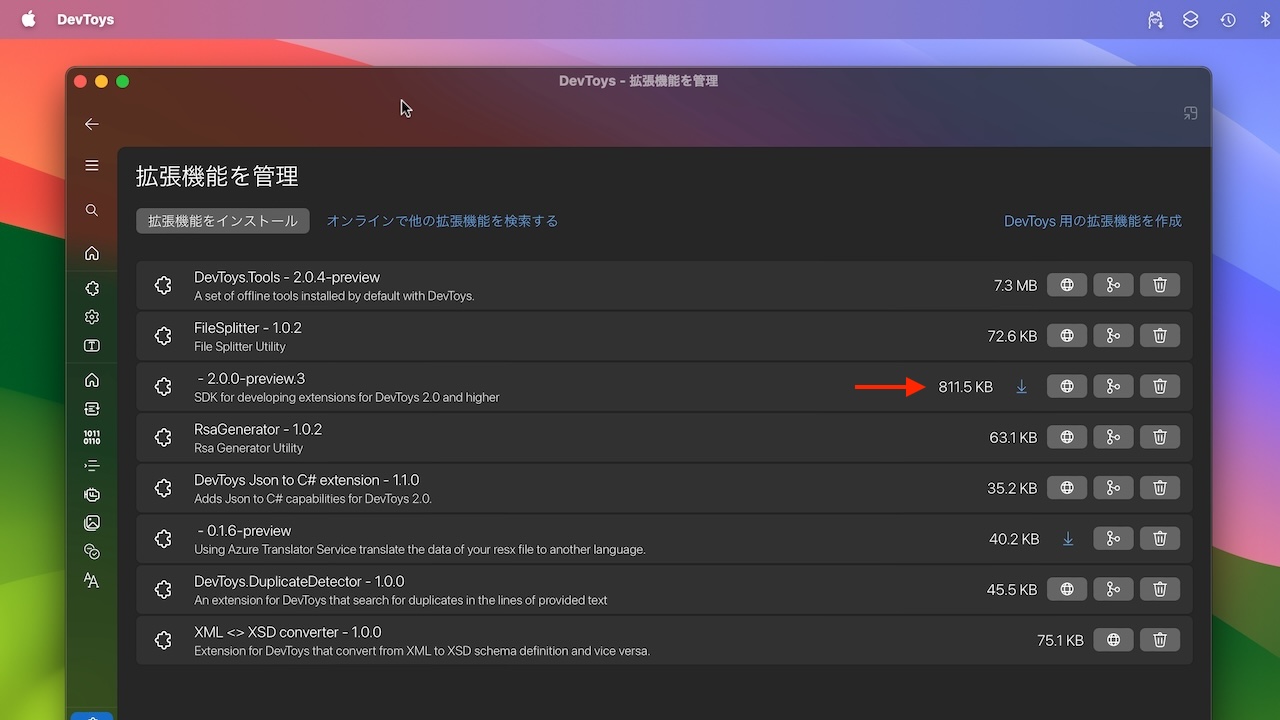Remove the 2.0.0-preview.3 SDK extension
The image size is (1280, 720).
point(1160,387)
